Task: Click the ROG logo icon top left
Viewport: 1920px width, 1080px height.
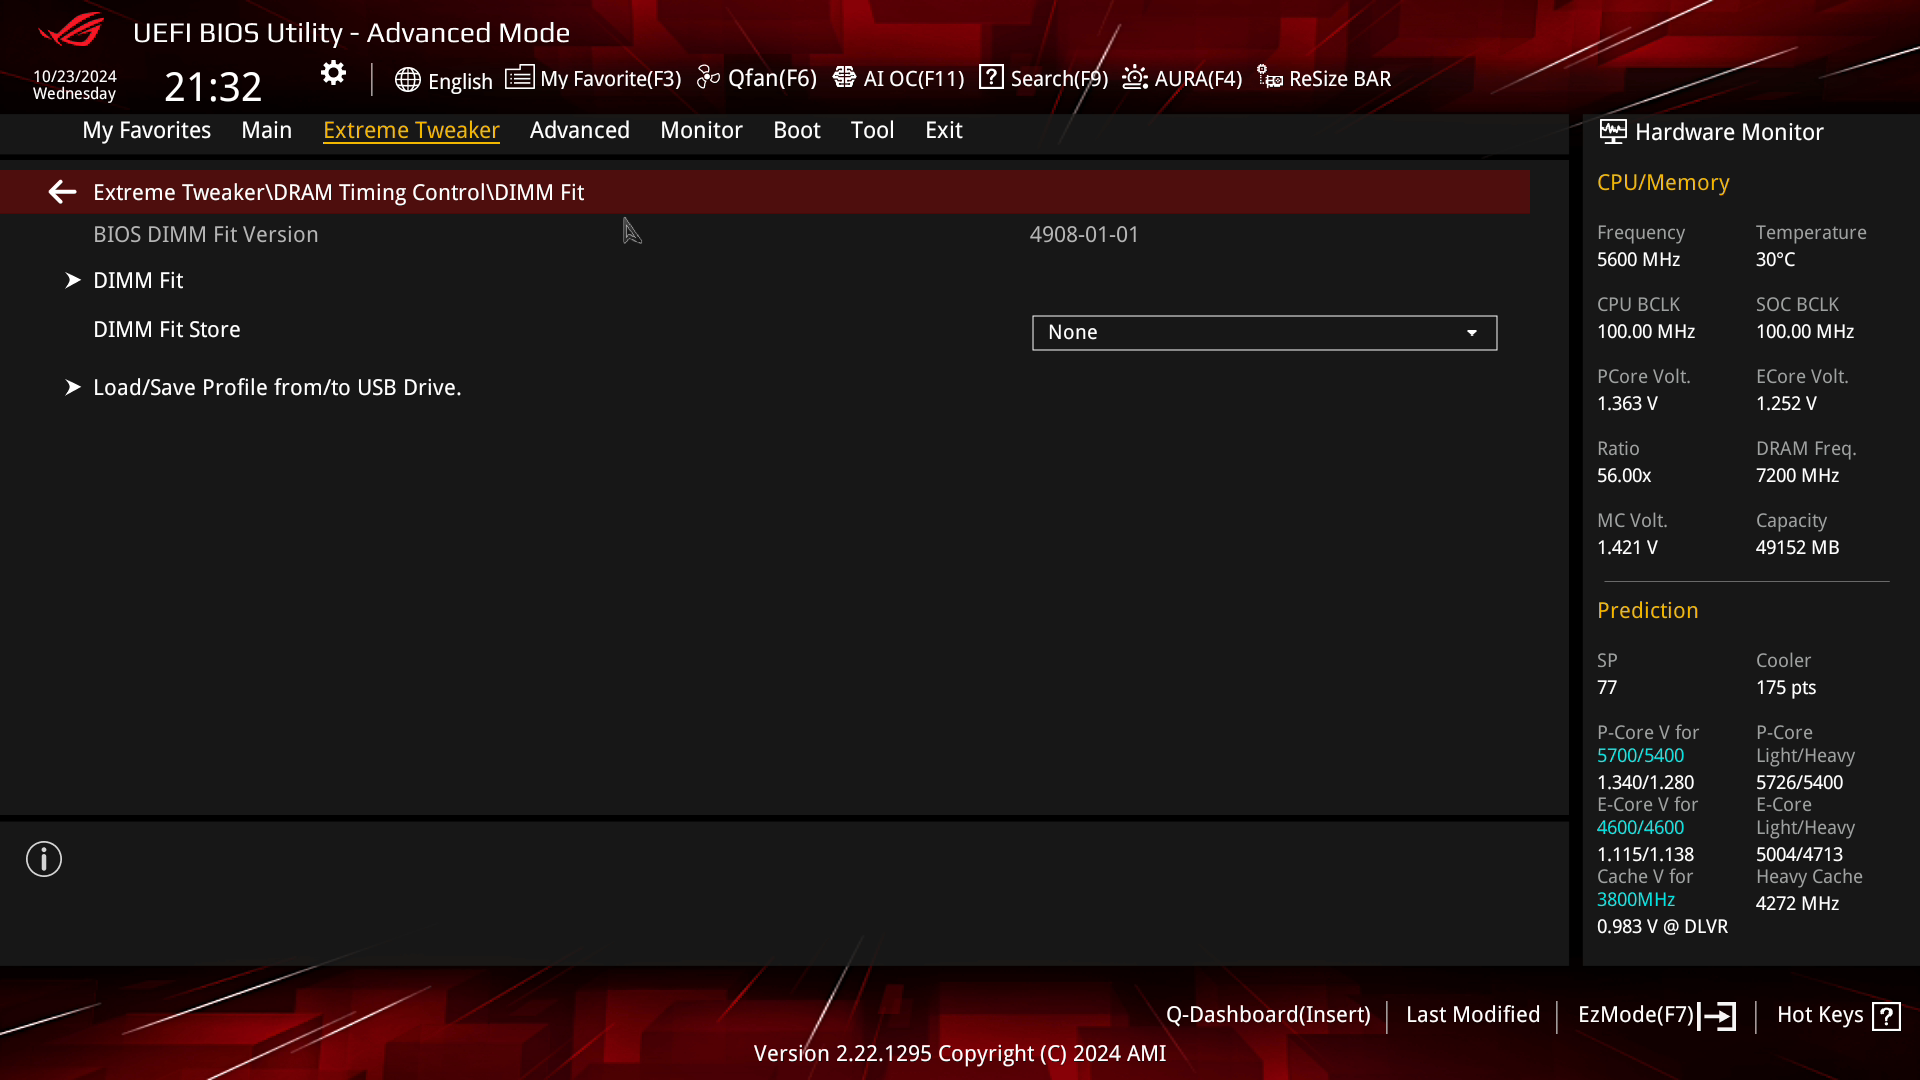Action: click(73, 30)
